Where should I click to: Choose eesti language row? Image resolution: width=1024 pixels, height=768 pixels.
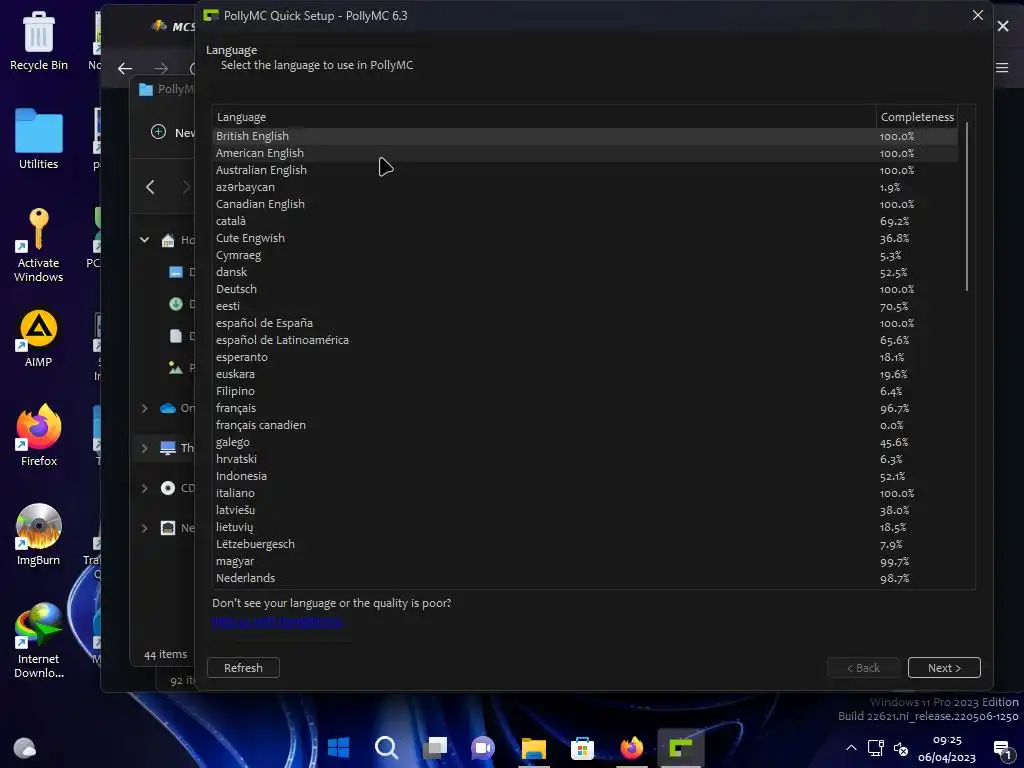pyautogui.click(x=585, y=306)
